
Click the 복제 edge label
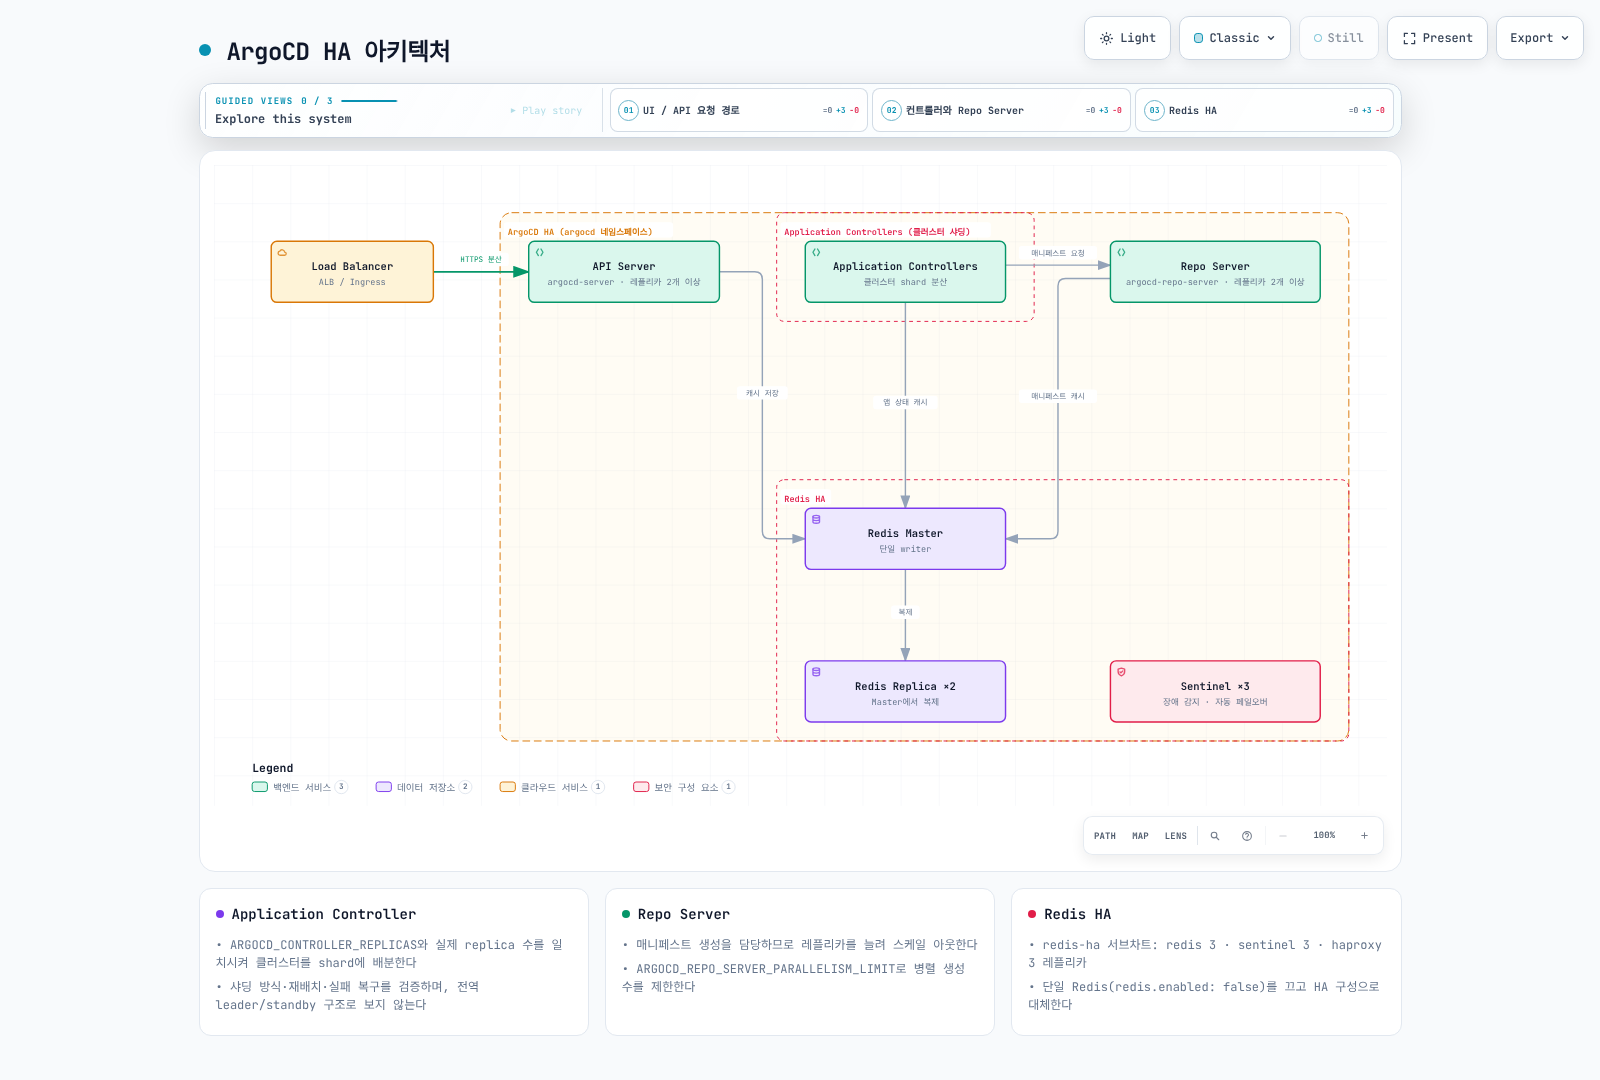(x=905, y=612)
